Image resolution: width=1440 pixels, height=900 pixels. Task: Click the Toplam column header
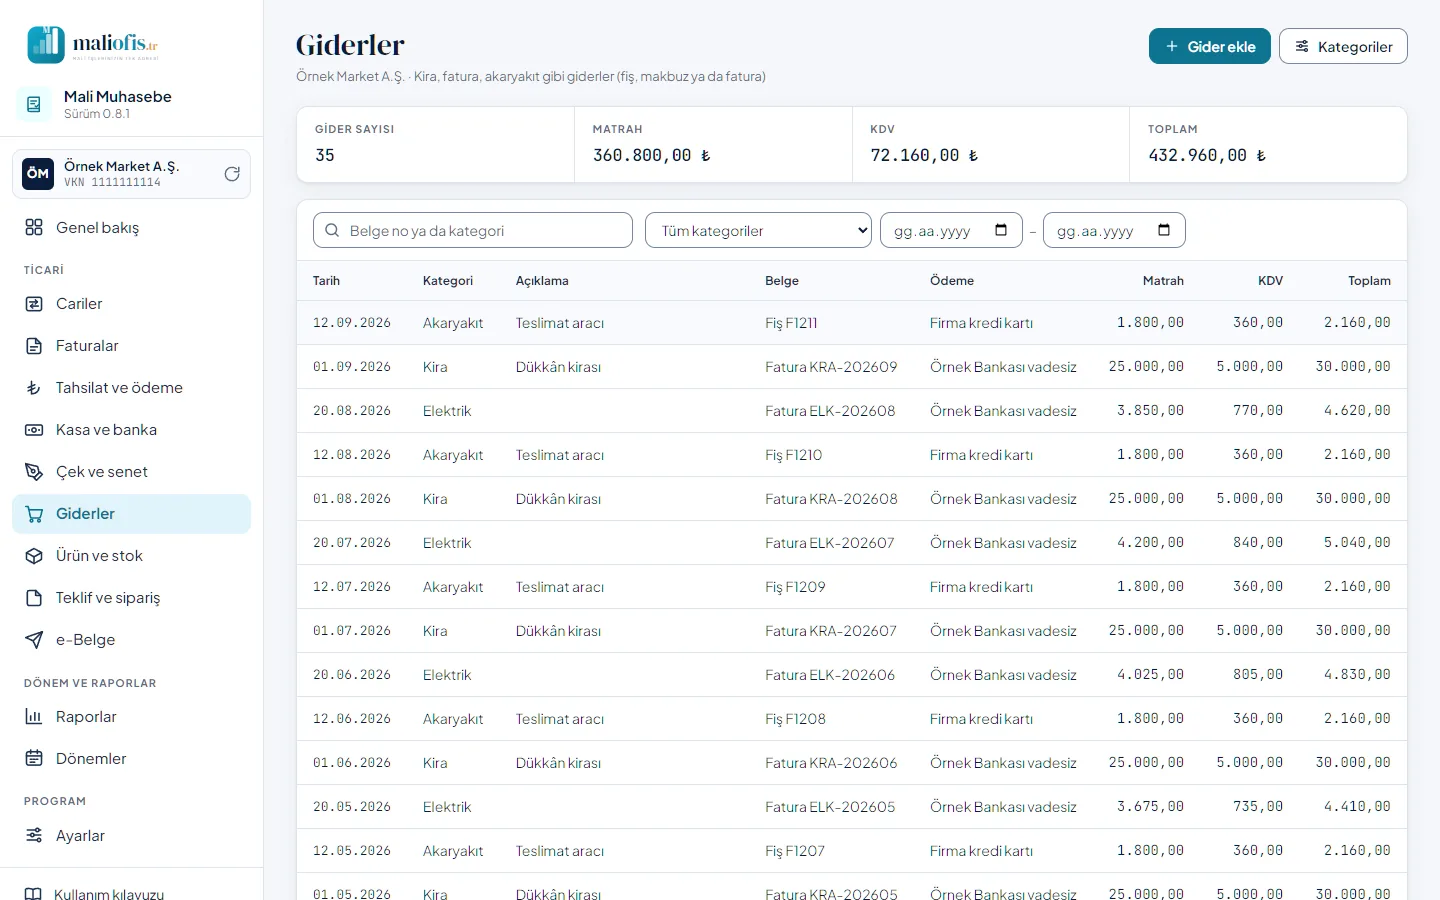[x=1369, y=281]
